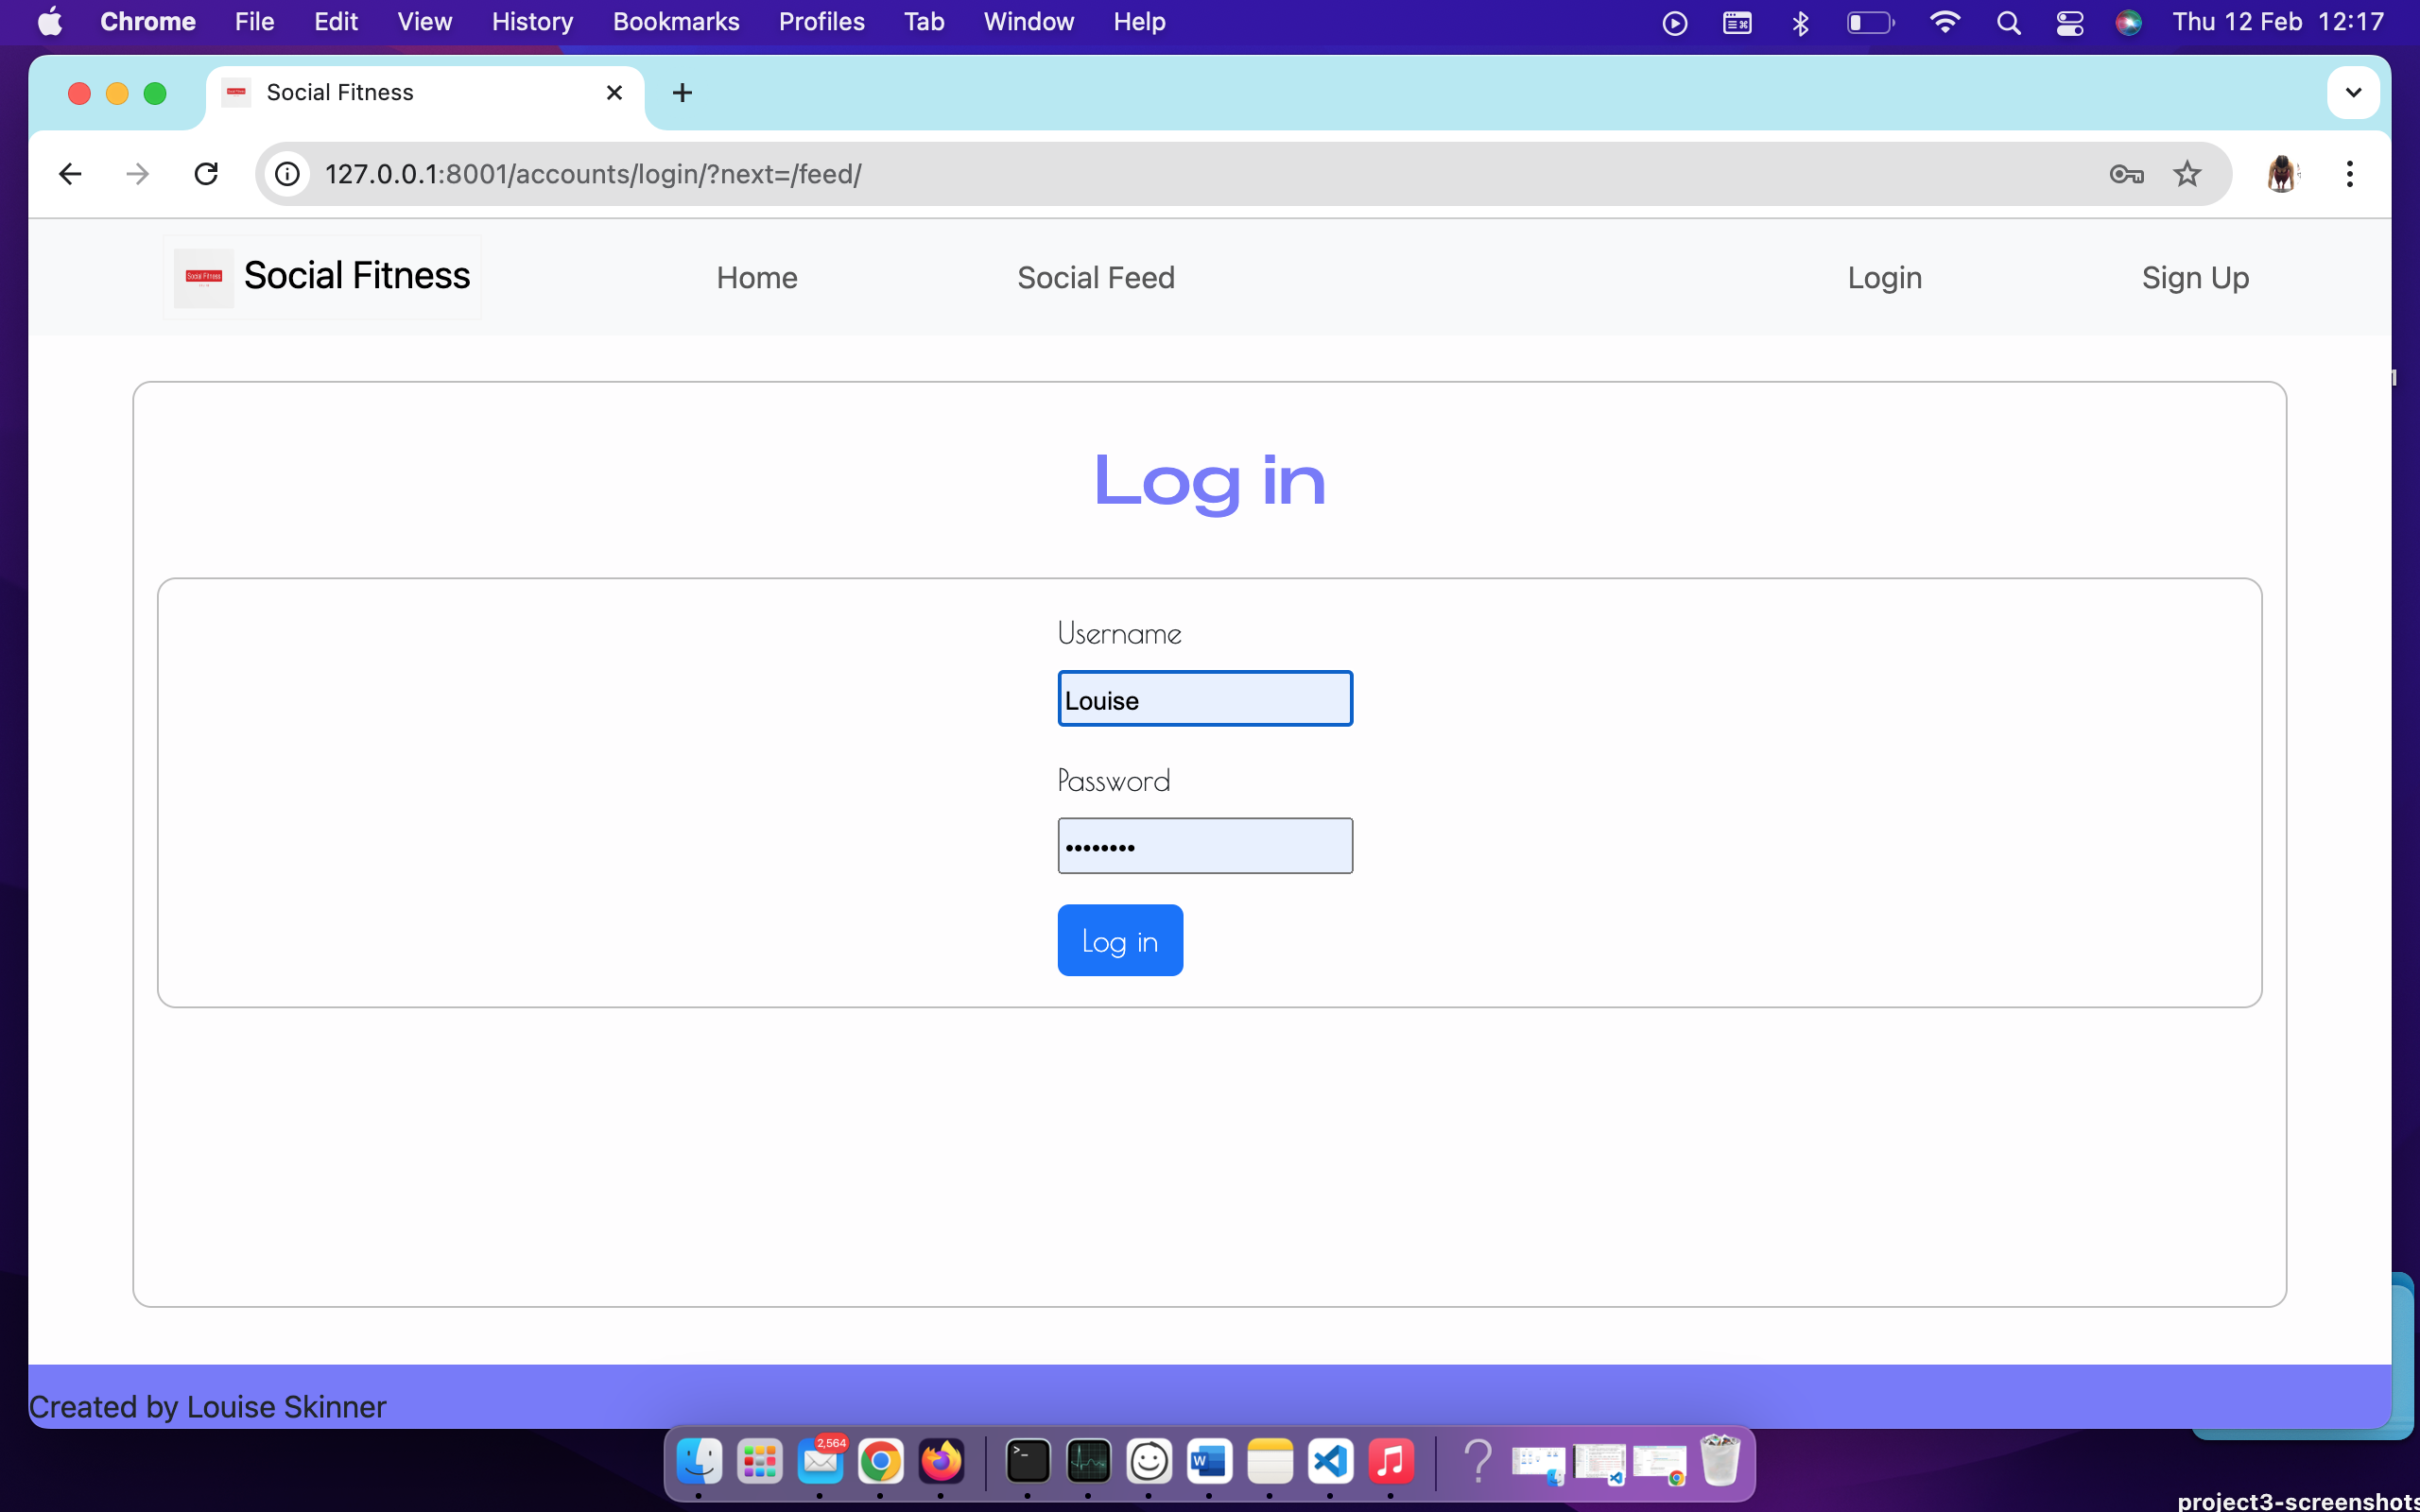Launch Firefox from the Dock
The image size is (2420, 1512).
click(940, 1461)
